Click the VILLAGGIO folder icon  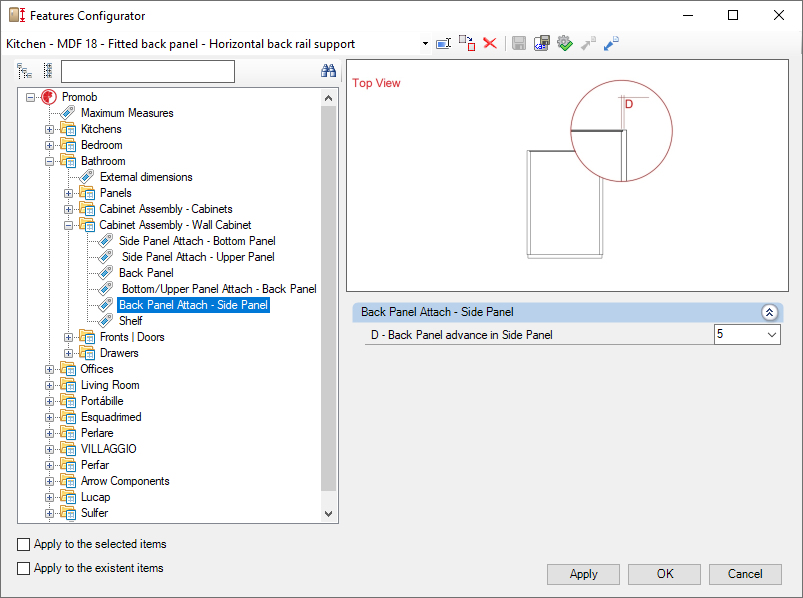68,448
